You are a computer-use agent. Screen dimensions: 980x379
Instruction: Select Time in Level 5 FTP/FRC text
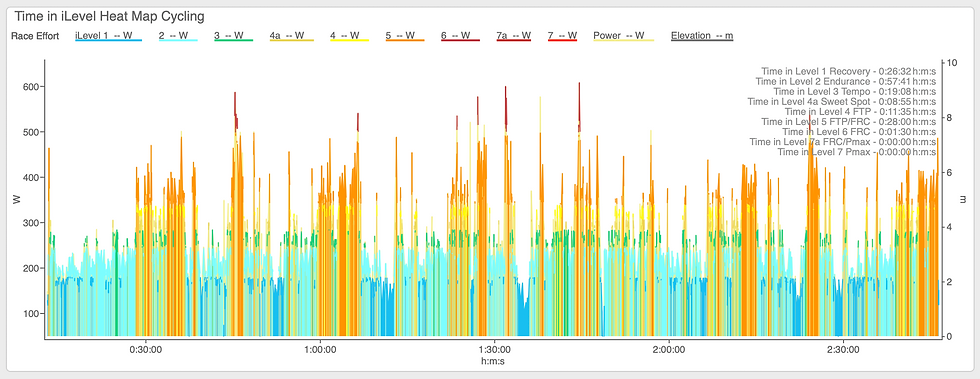(x=848, y=121)
